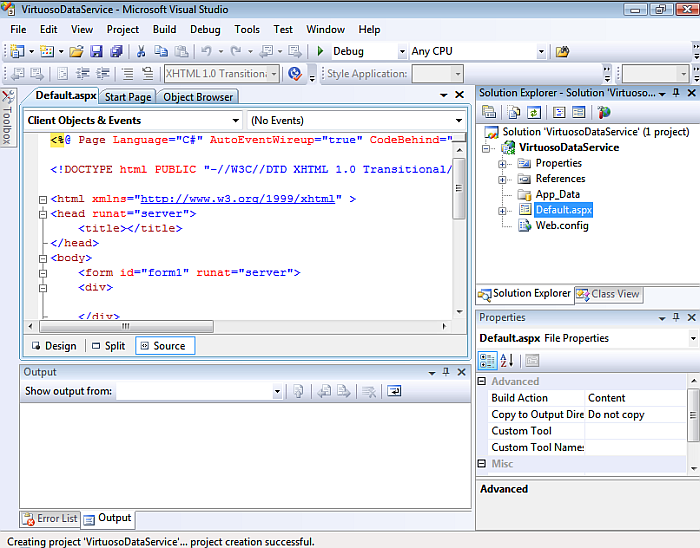The height and width of the screenshot is (548, 700).
Task: Toggle Word Wrap in Output window
Action: [393, 391]
